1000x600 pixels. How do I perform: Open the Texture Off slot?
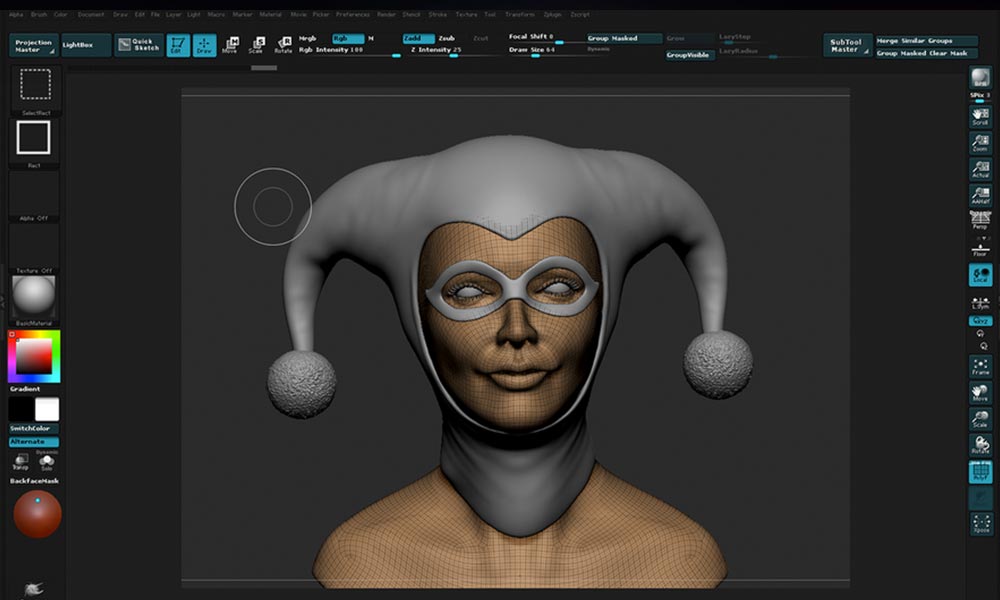(34, 249)
